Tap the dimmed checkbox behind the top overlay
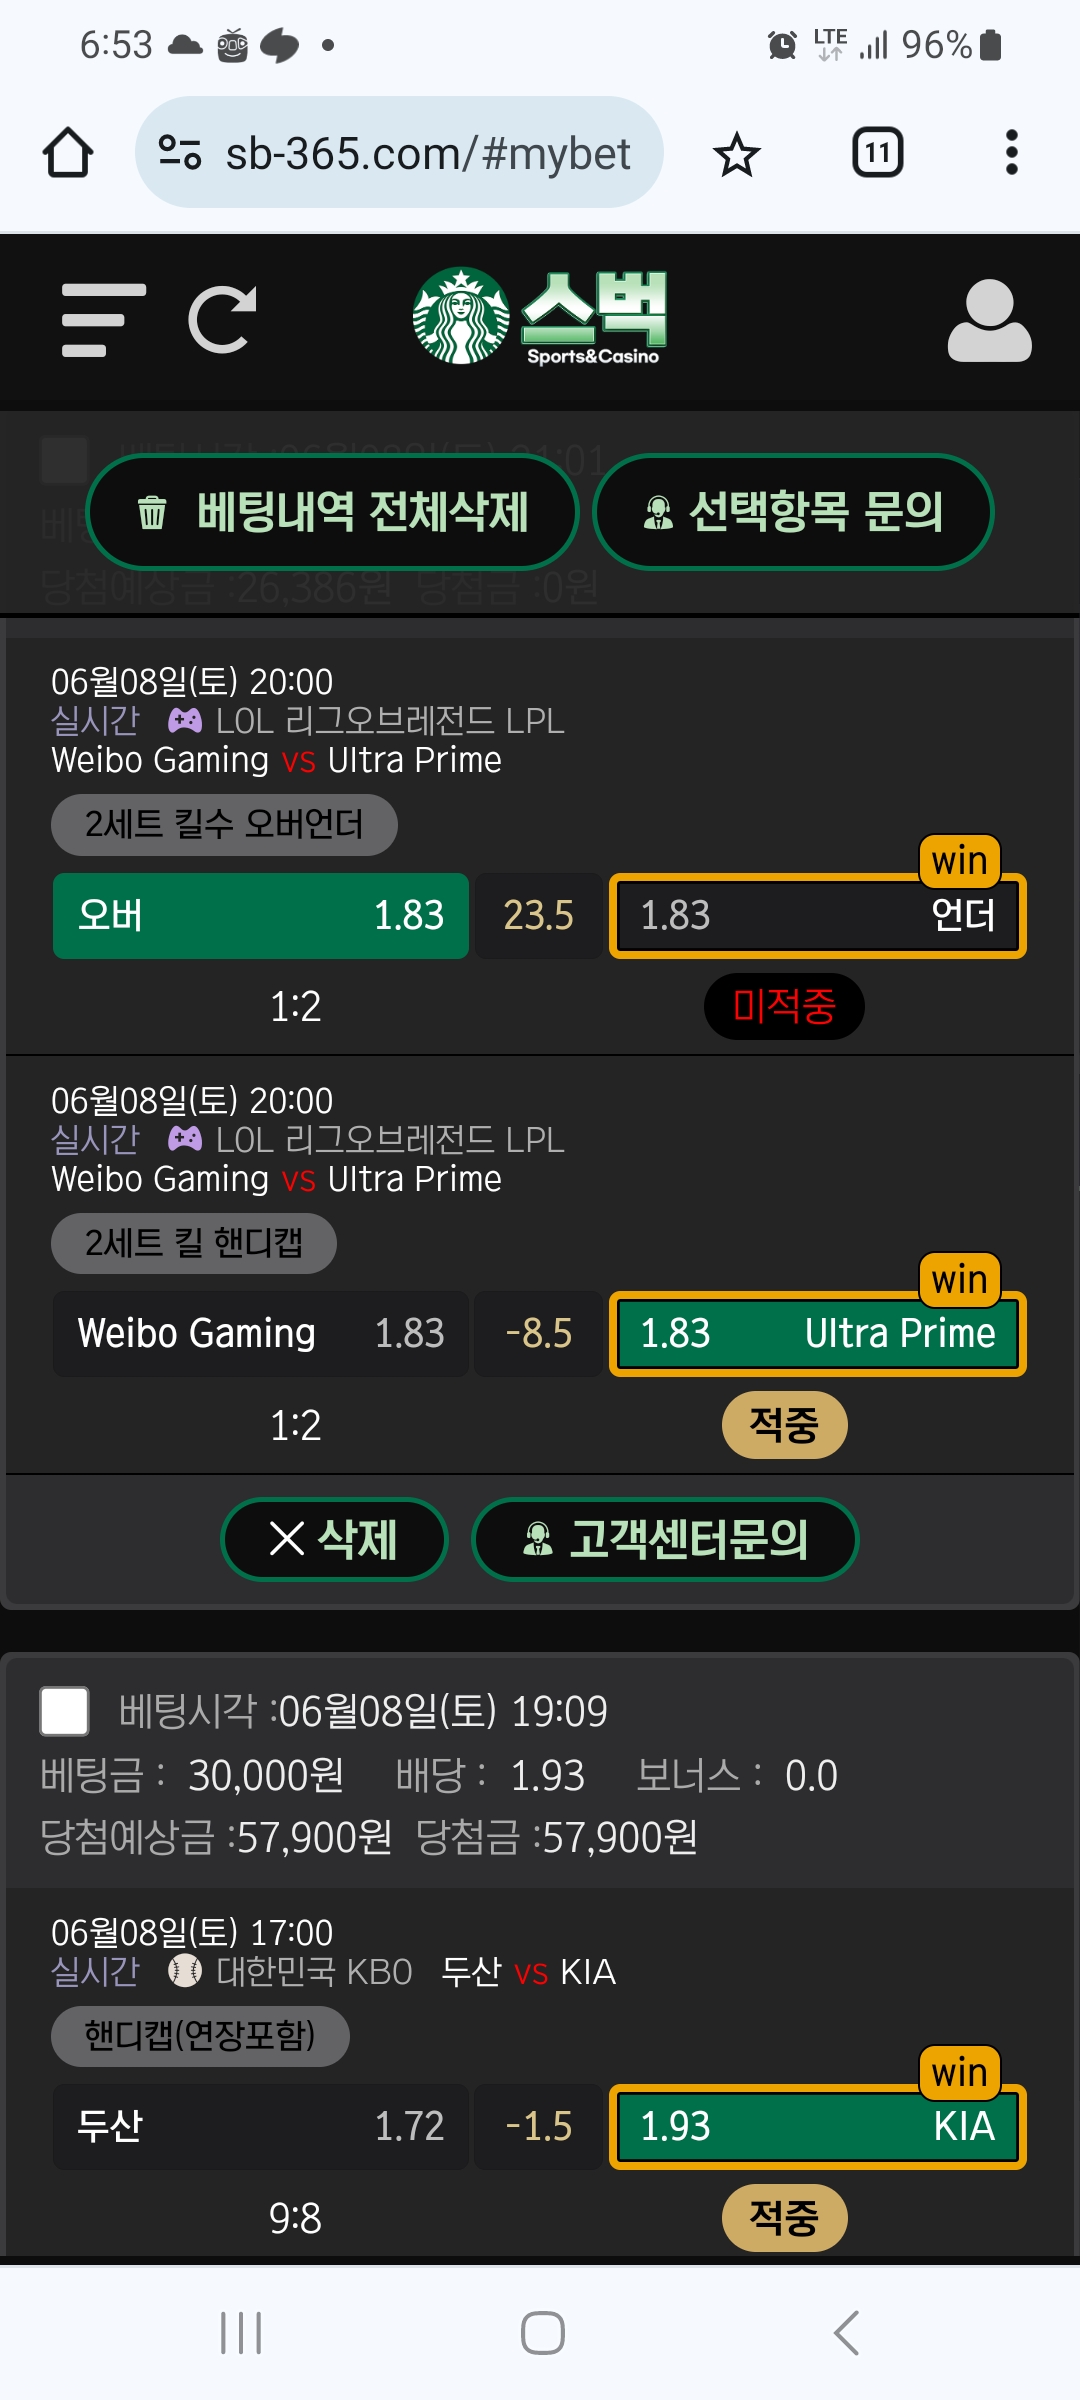This screenshot has width=1080, height=2400. [x=64, y=460]
